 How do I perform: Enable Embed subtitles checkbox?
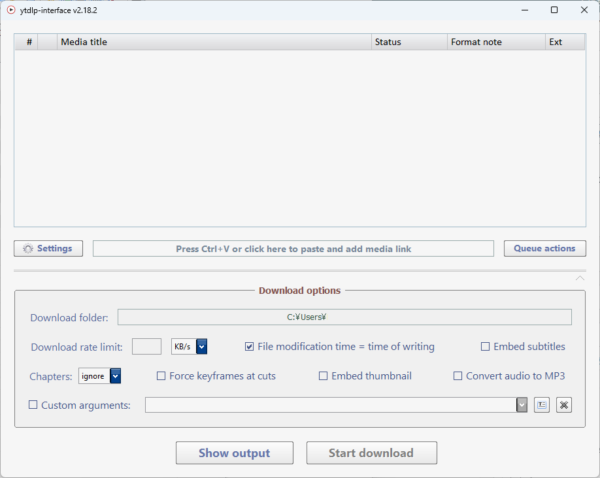pyautogui.click(x=485, y=347)
